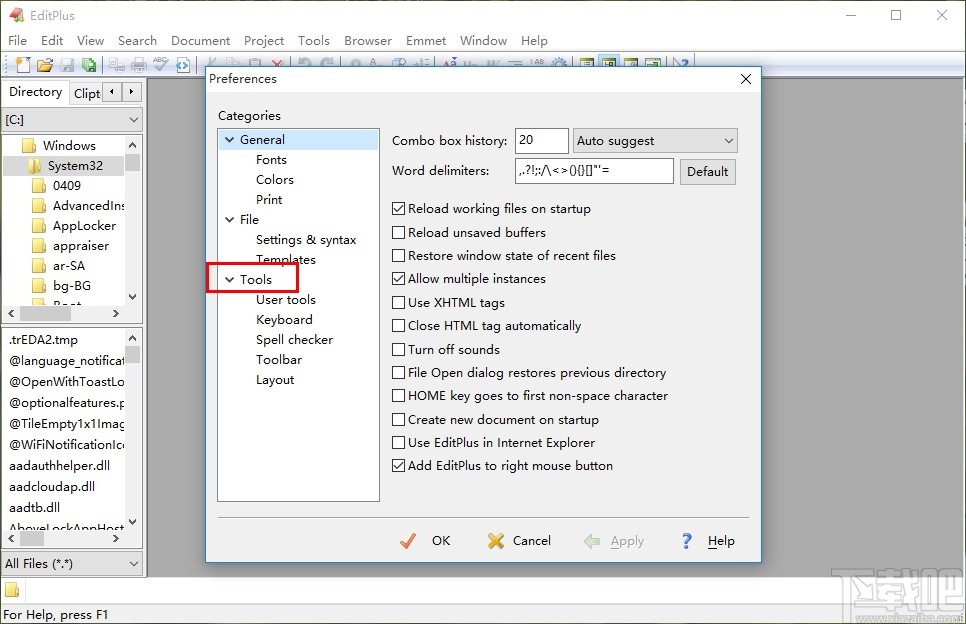966x624 pixels.
Task: Click the Word delimiters text field
Action: 594,171
